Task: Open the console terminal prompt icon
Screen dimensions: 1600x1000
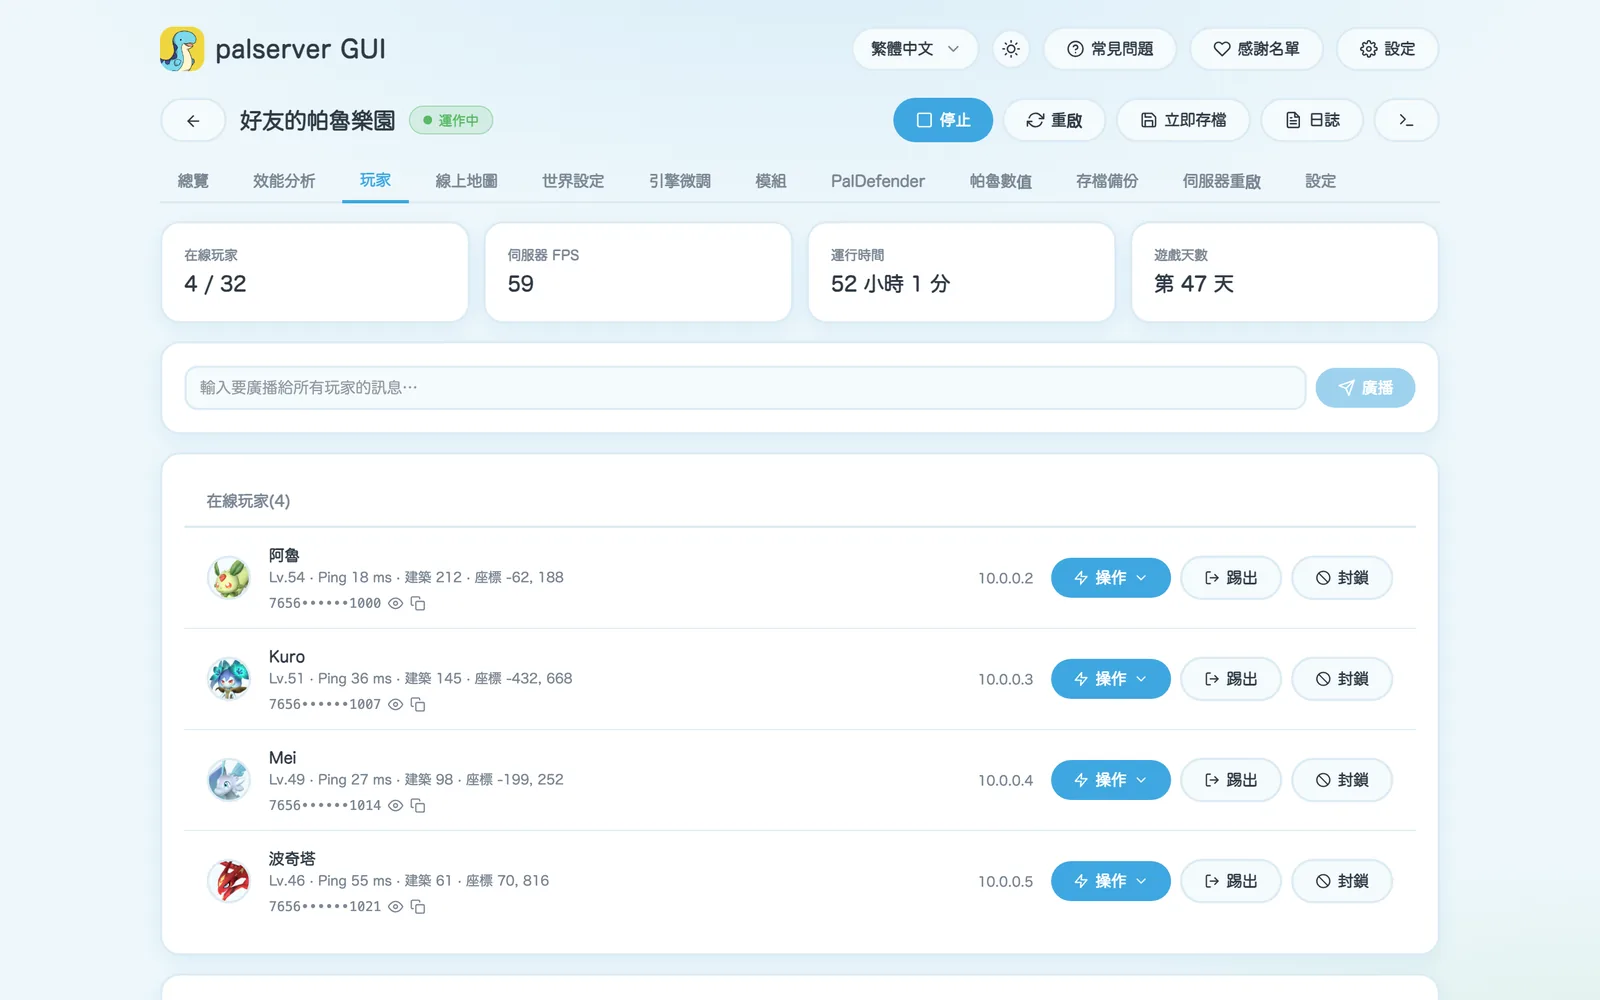Action: [x=1406, y=120]
